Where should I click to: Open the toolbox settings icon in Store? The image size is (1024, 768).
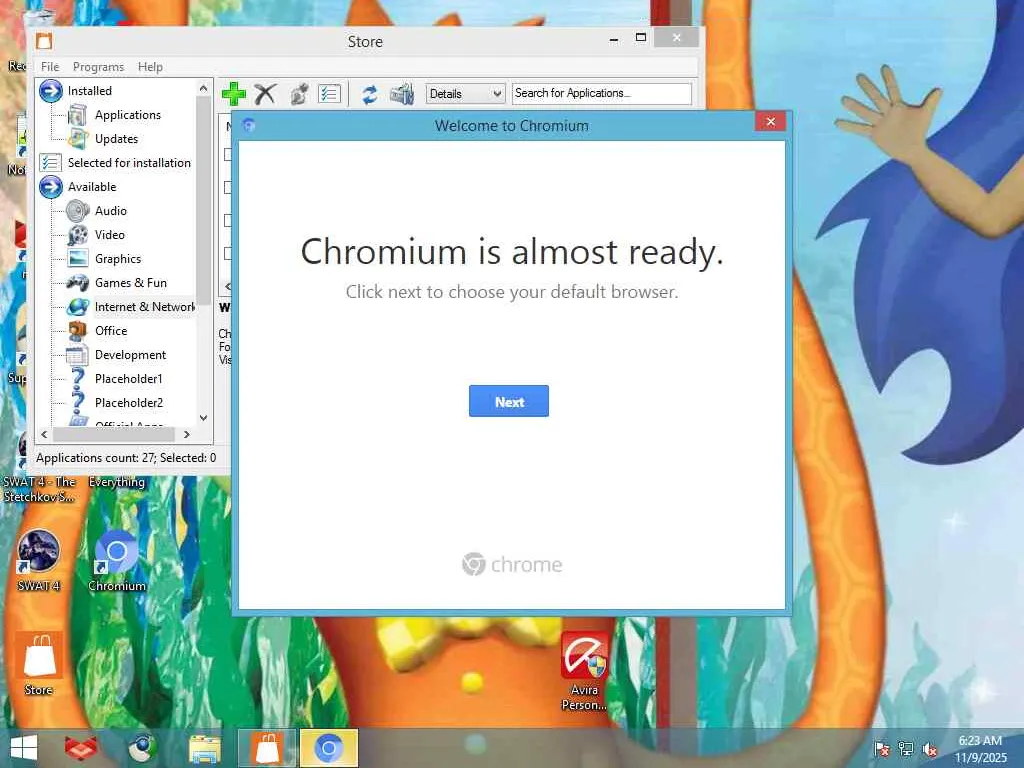pos(402,94)
